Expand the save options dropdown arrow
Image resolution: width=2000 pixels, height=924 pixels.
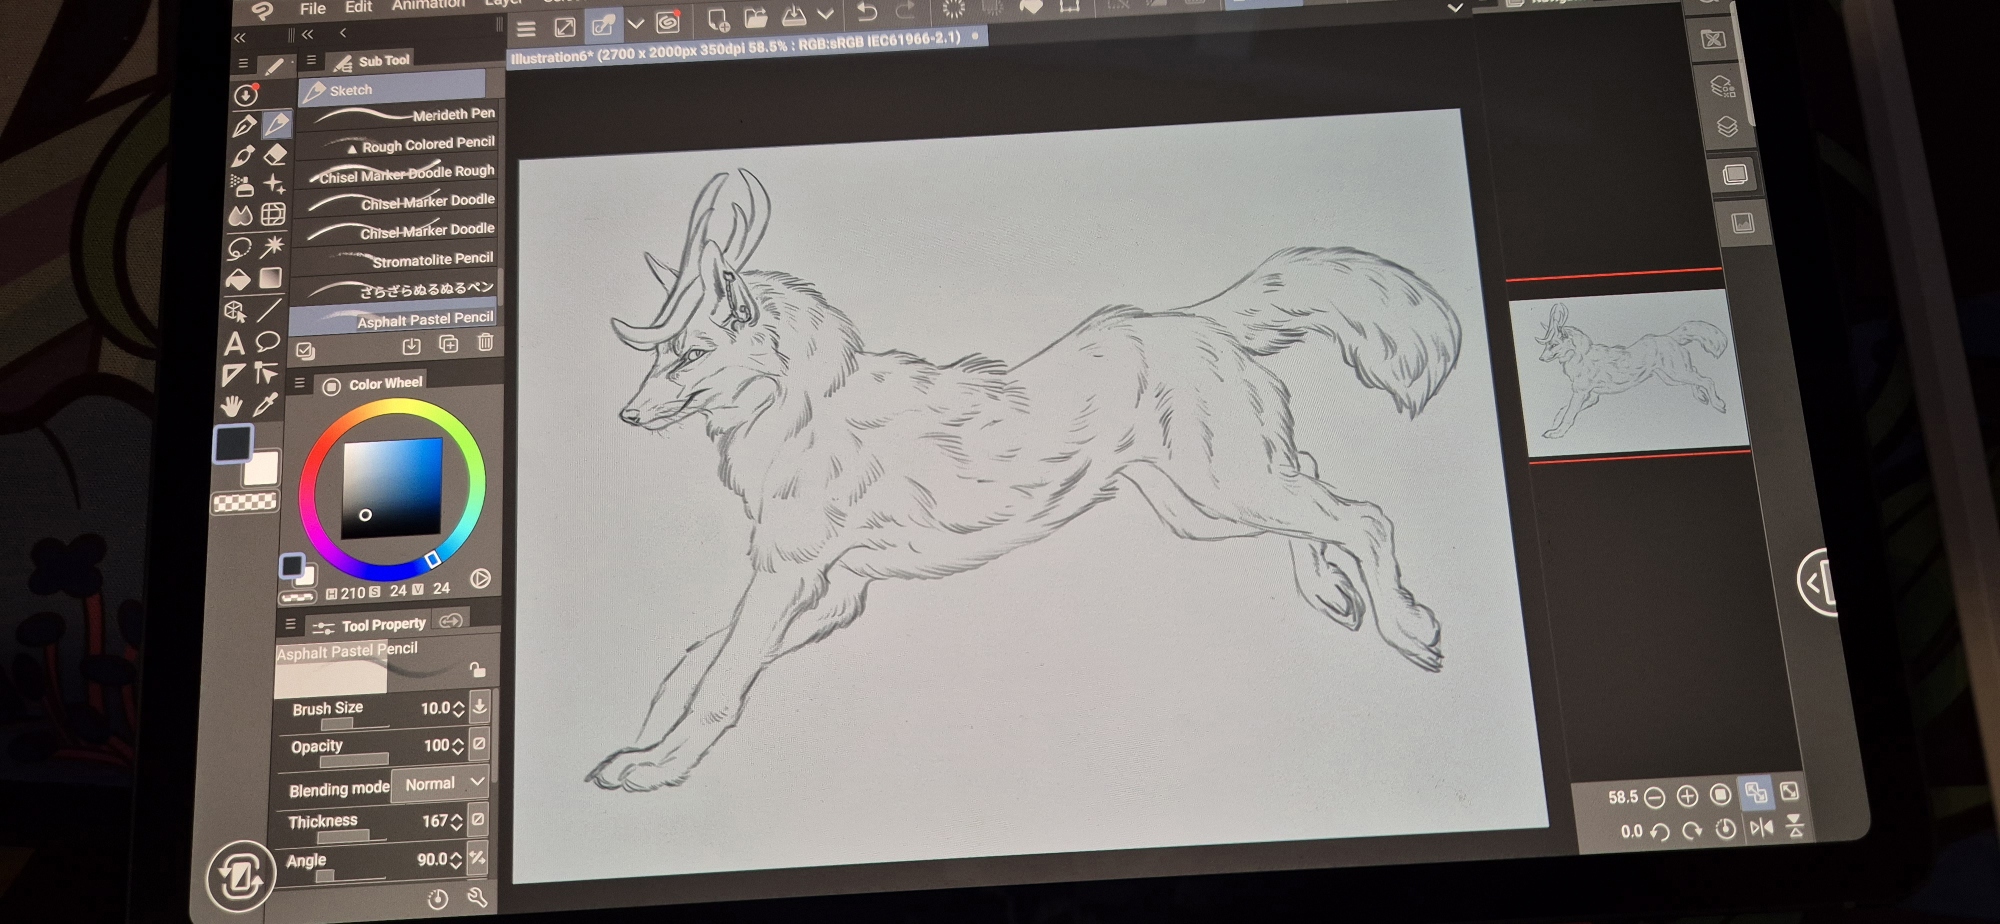(825, 15)
